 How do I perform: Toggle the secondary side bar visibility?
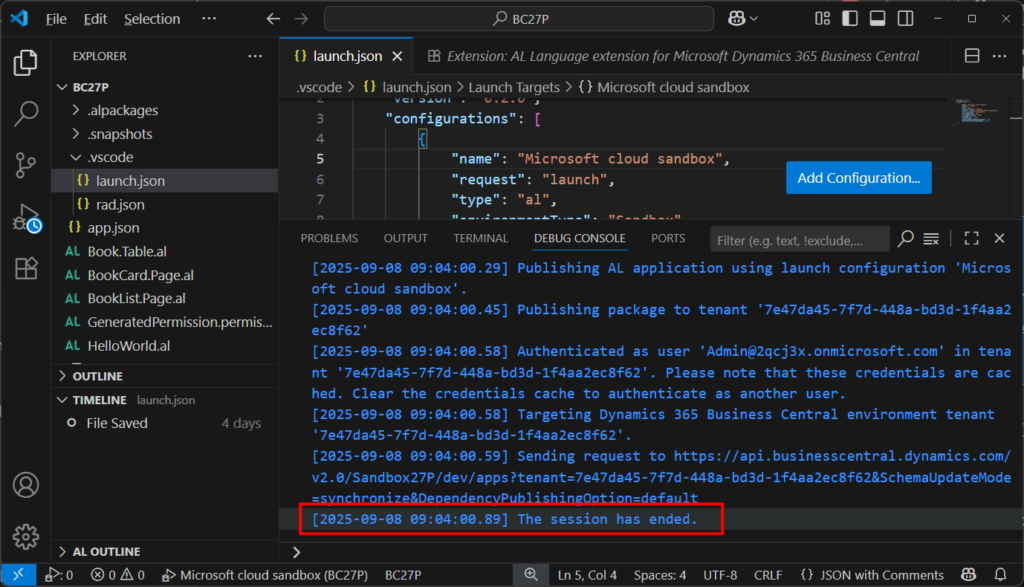[905, 19]
